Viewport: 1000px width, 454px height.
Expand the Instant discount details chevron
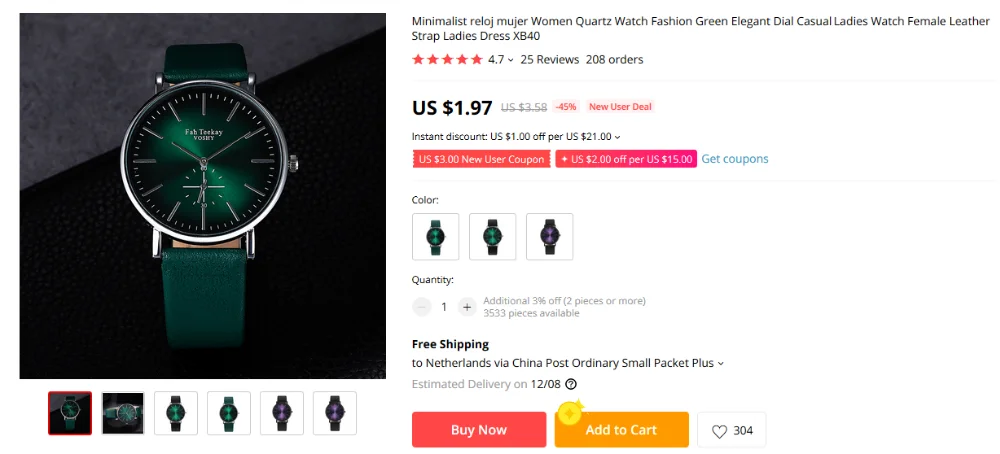click(617, 137)
